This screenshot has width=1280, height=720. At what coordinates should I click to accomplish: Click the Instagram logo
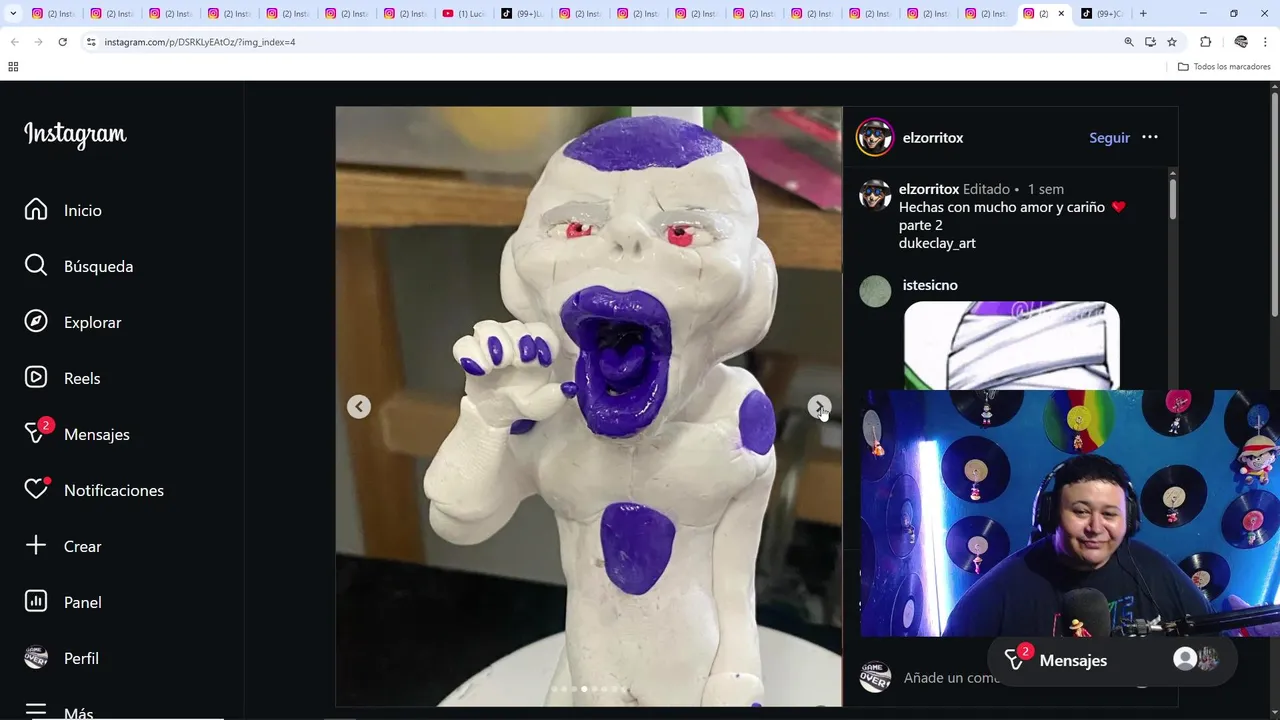pos(75,134)
